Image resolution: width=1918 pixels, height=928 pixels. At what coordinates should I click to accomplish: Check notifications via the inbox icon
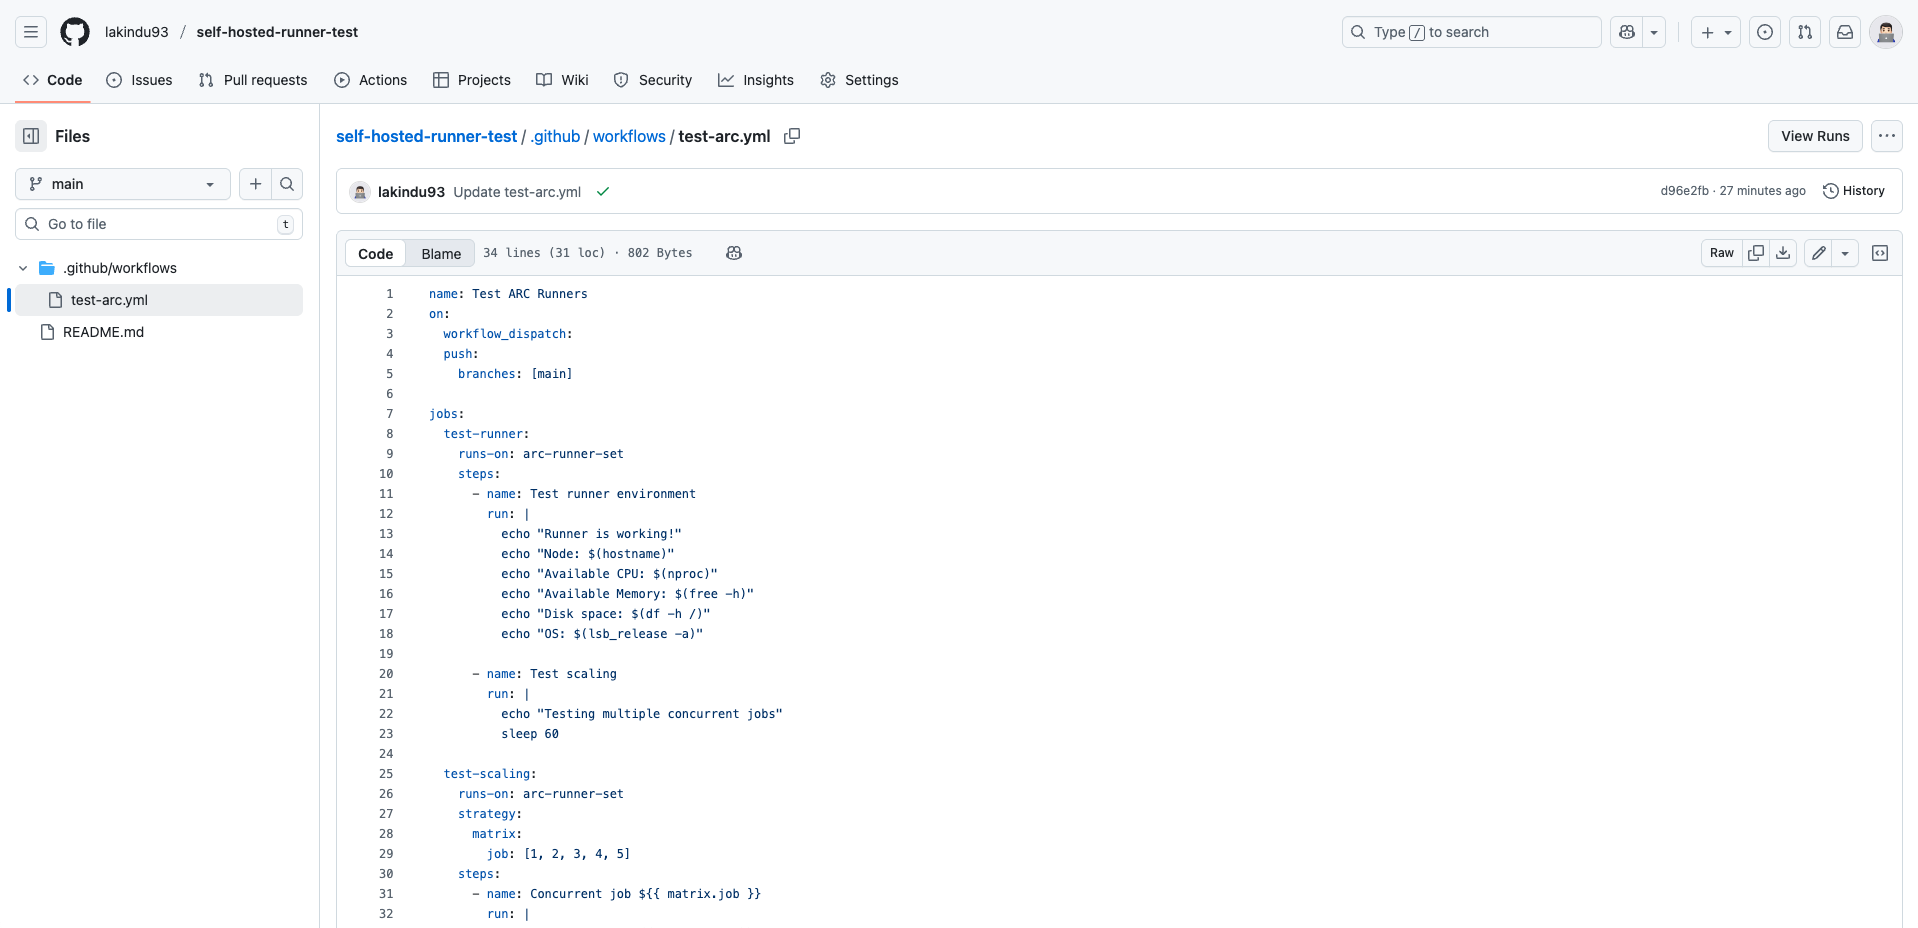click(x=1844, y=32)
